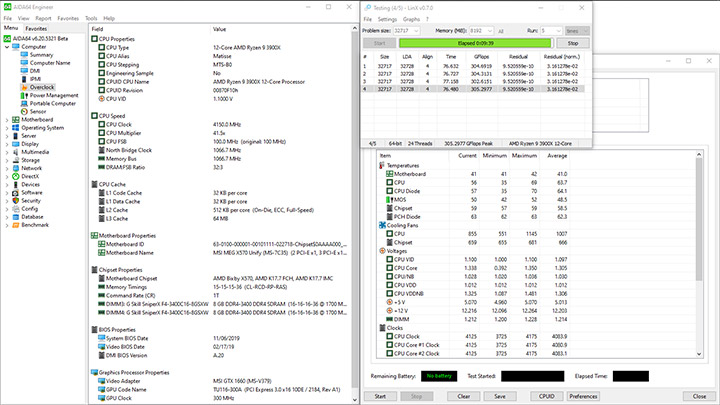Collapse the Computer tree node

point(8,46)
